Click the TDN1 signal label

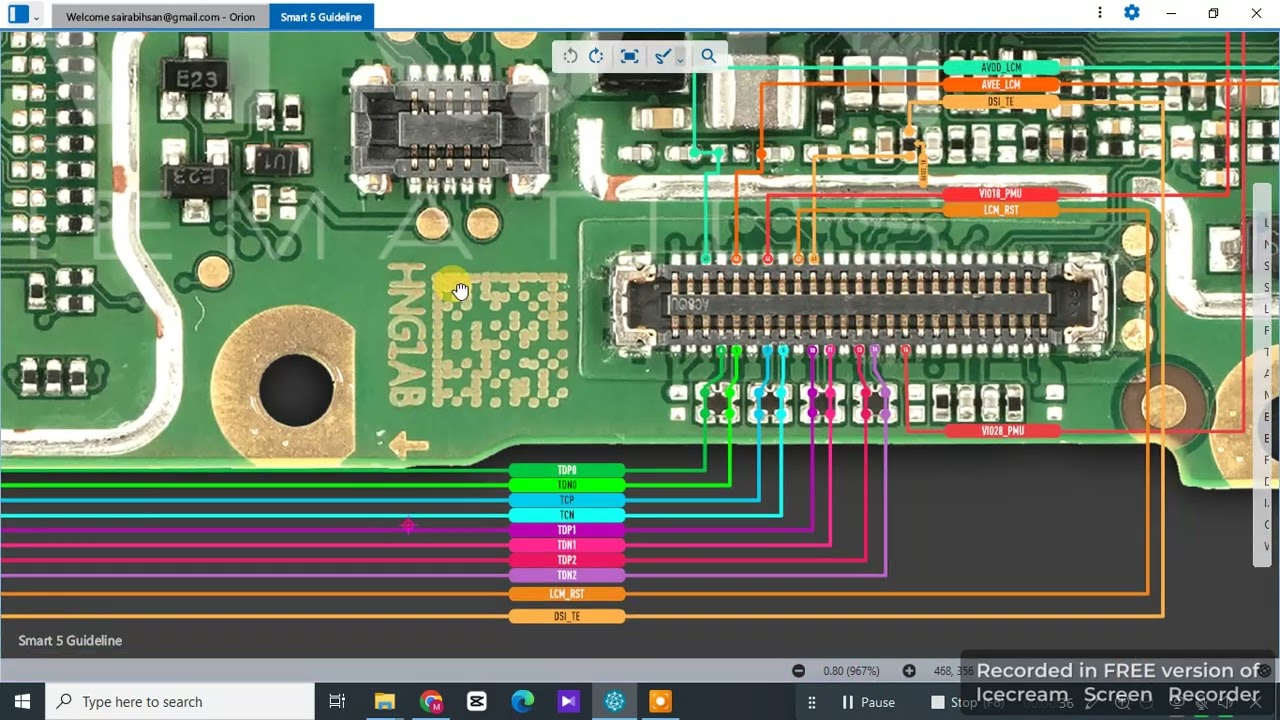tap(567, 545)
